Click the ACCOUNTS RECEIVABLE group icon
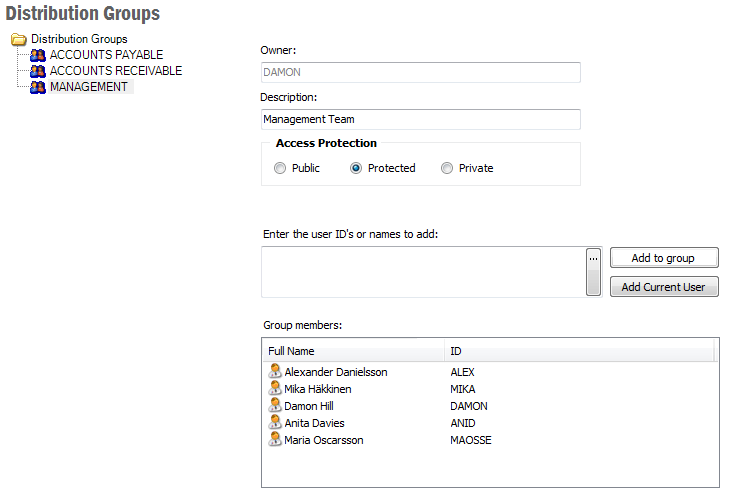 (x=38, y=71)
